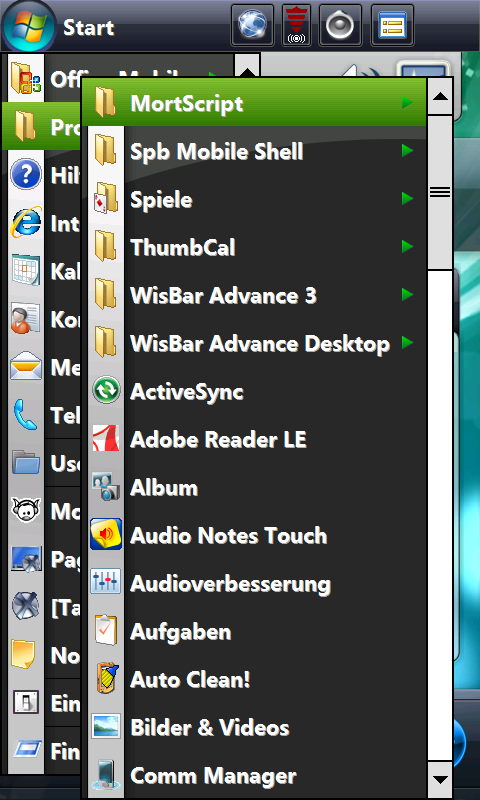Click the submenu scrollbar down arrow
Viewport: 480px width, 800px height.
[440, 779]
